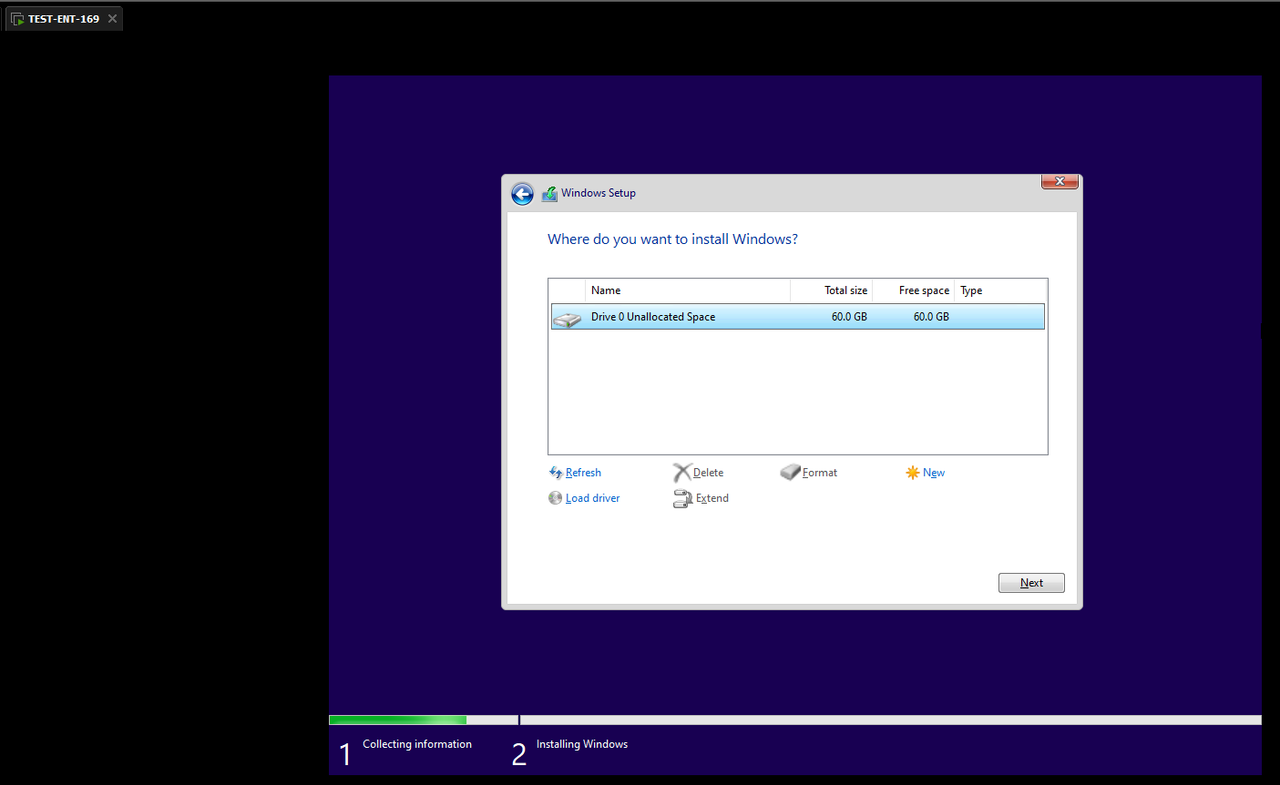
Task: Click the 60.0 GB free space value
Action: point(931,317)
